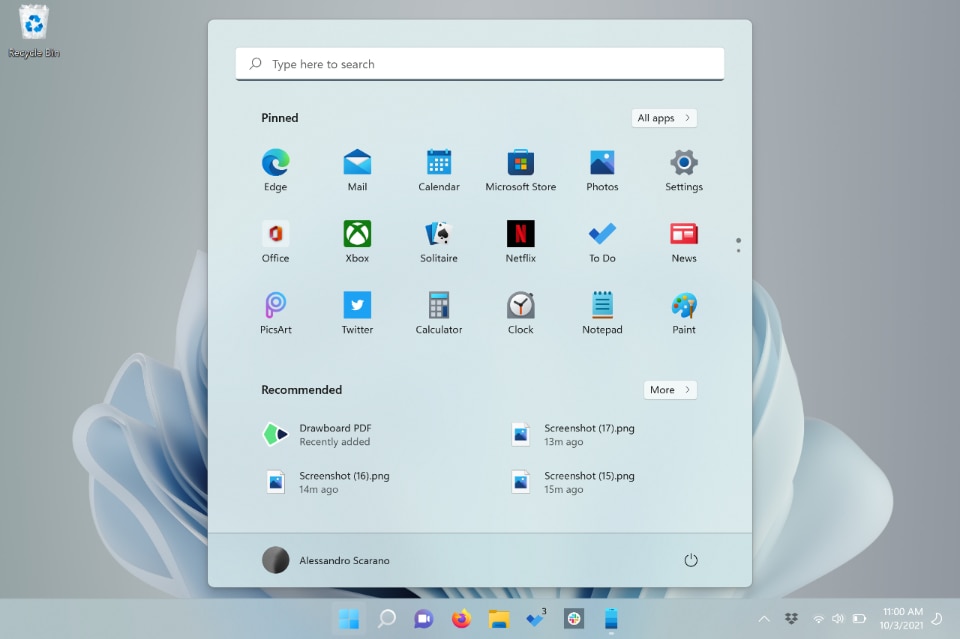Open Firefox from the taskbar
960x639 pixels.
461,619
